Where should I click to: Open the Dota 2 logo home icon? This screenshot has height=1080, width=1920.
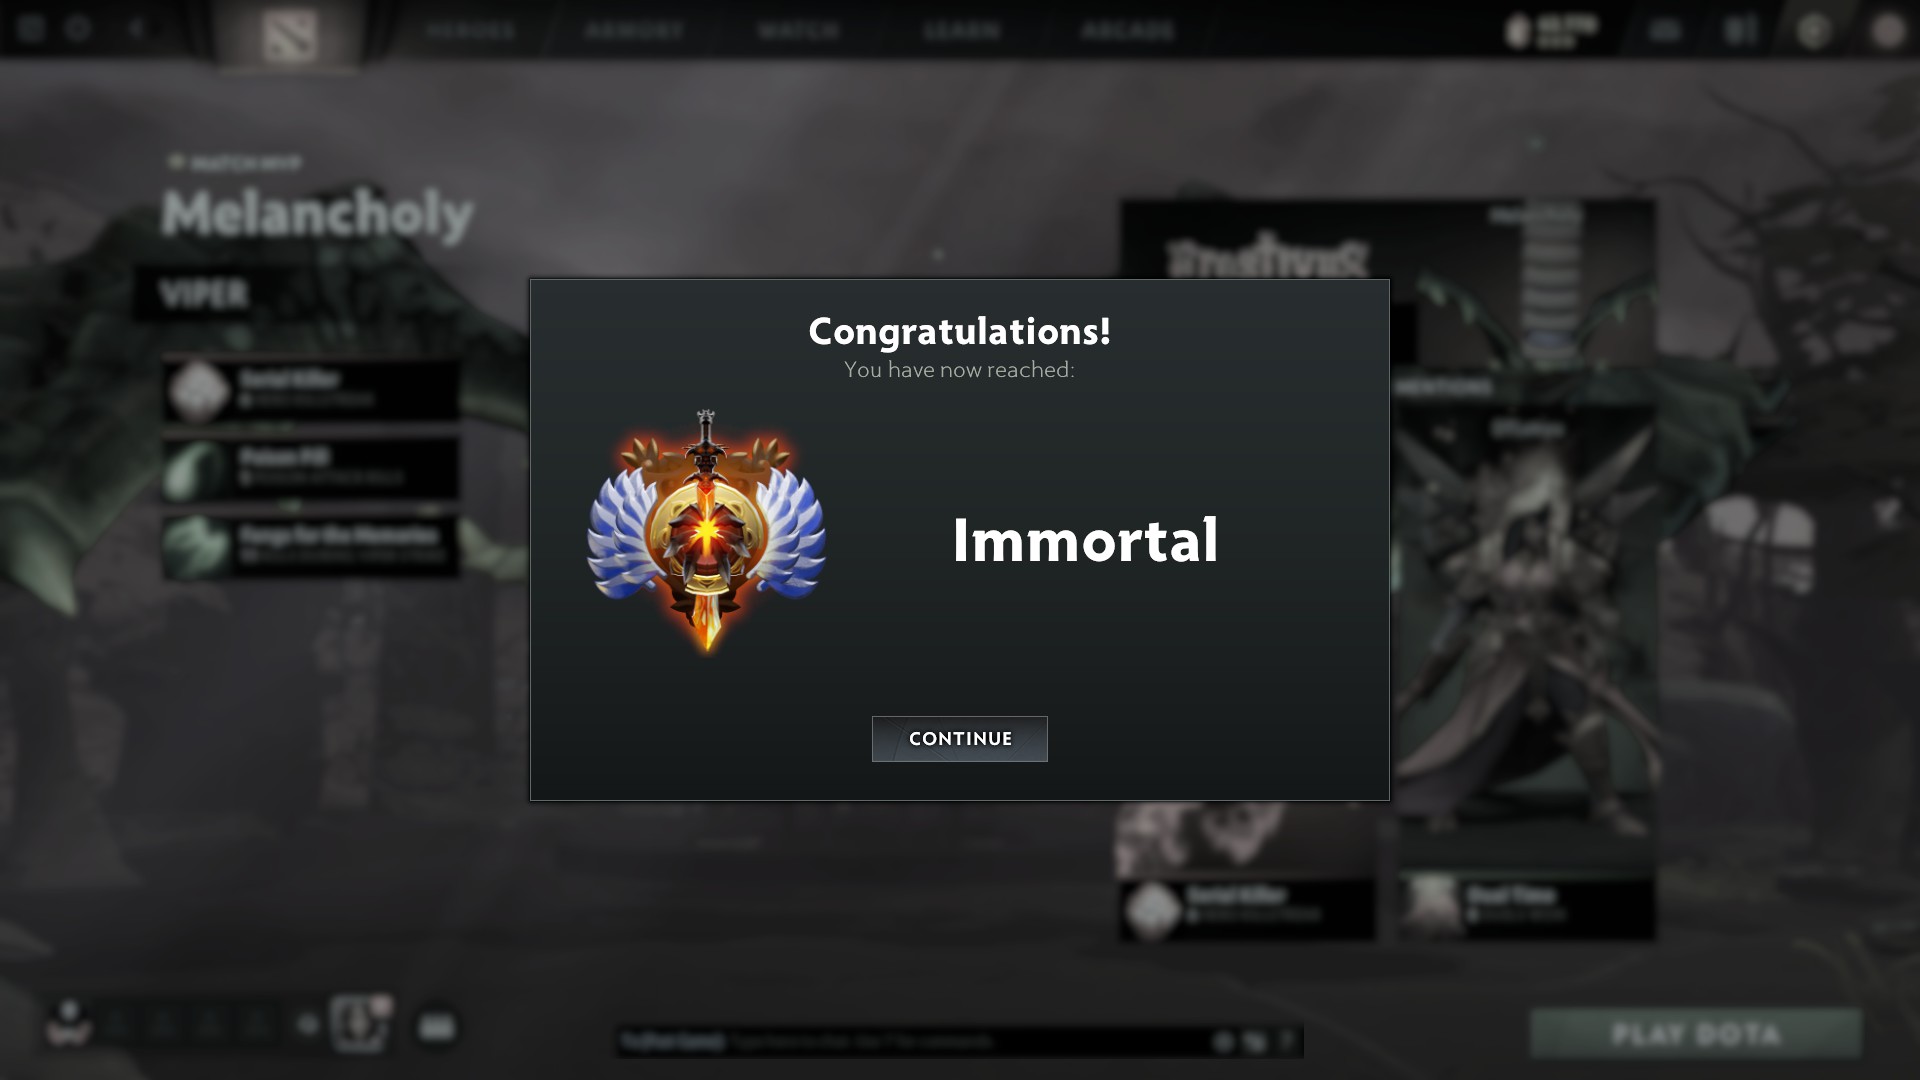pyautogui.click(x=291, y=35)
